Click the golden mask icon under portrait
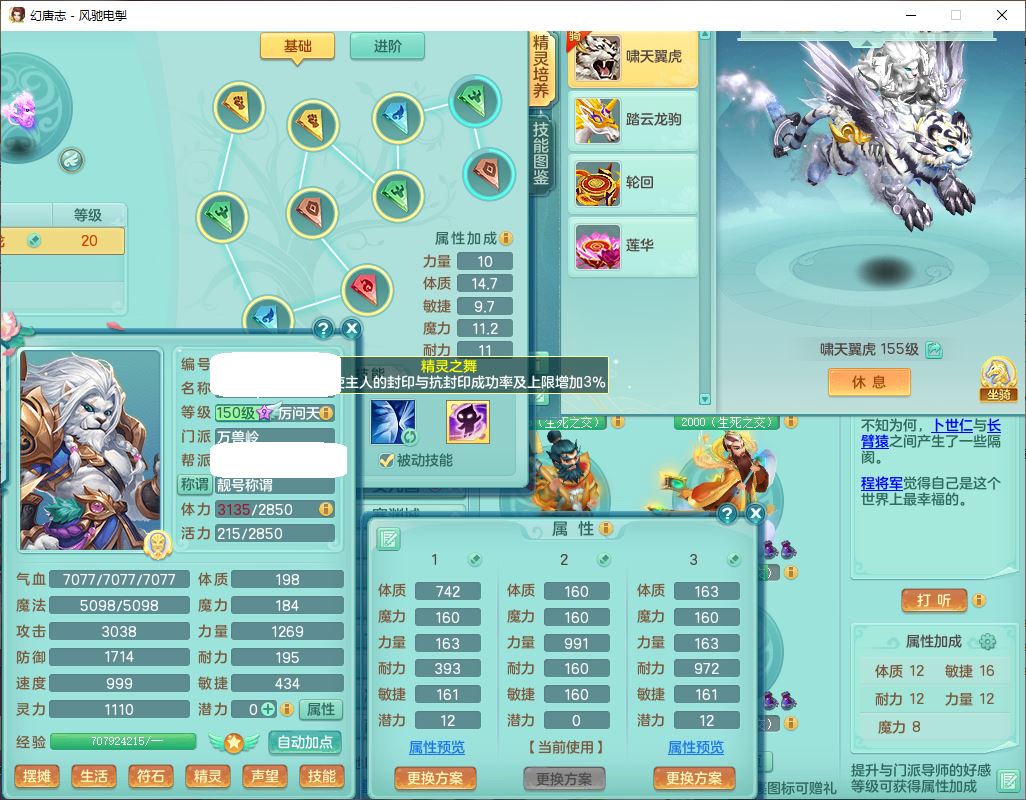Image resolution: width=1026 pixels, height=800 pixels. (x=157, y=544)
